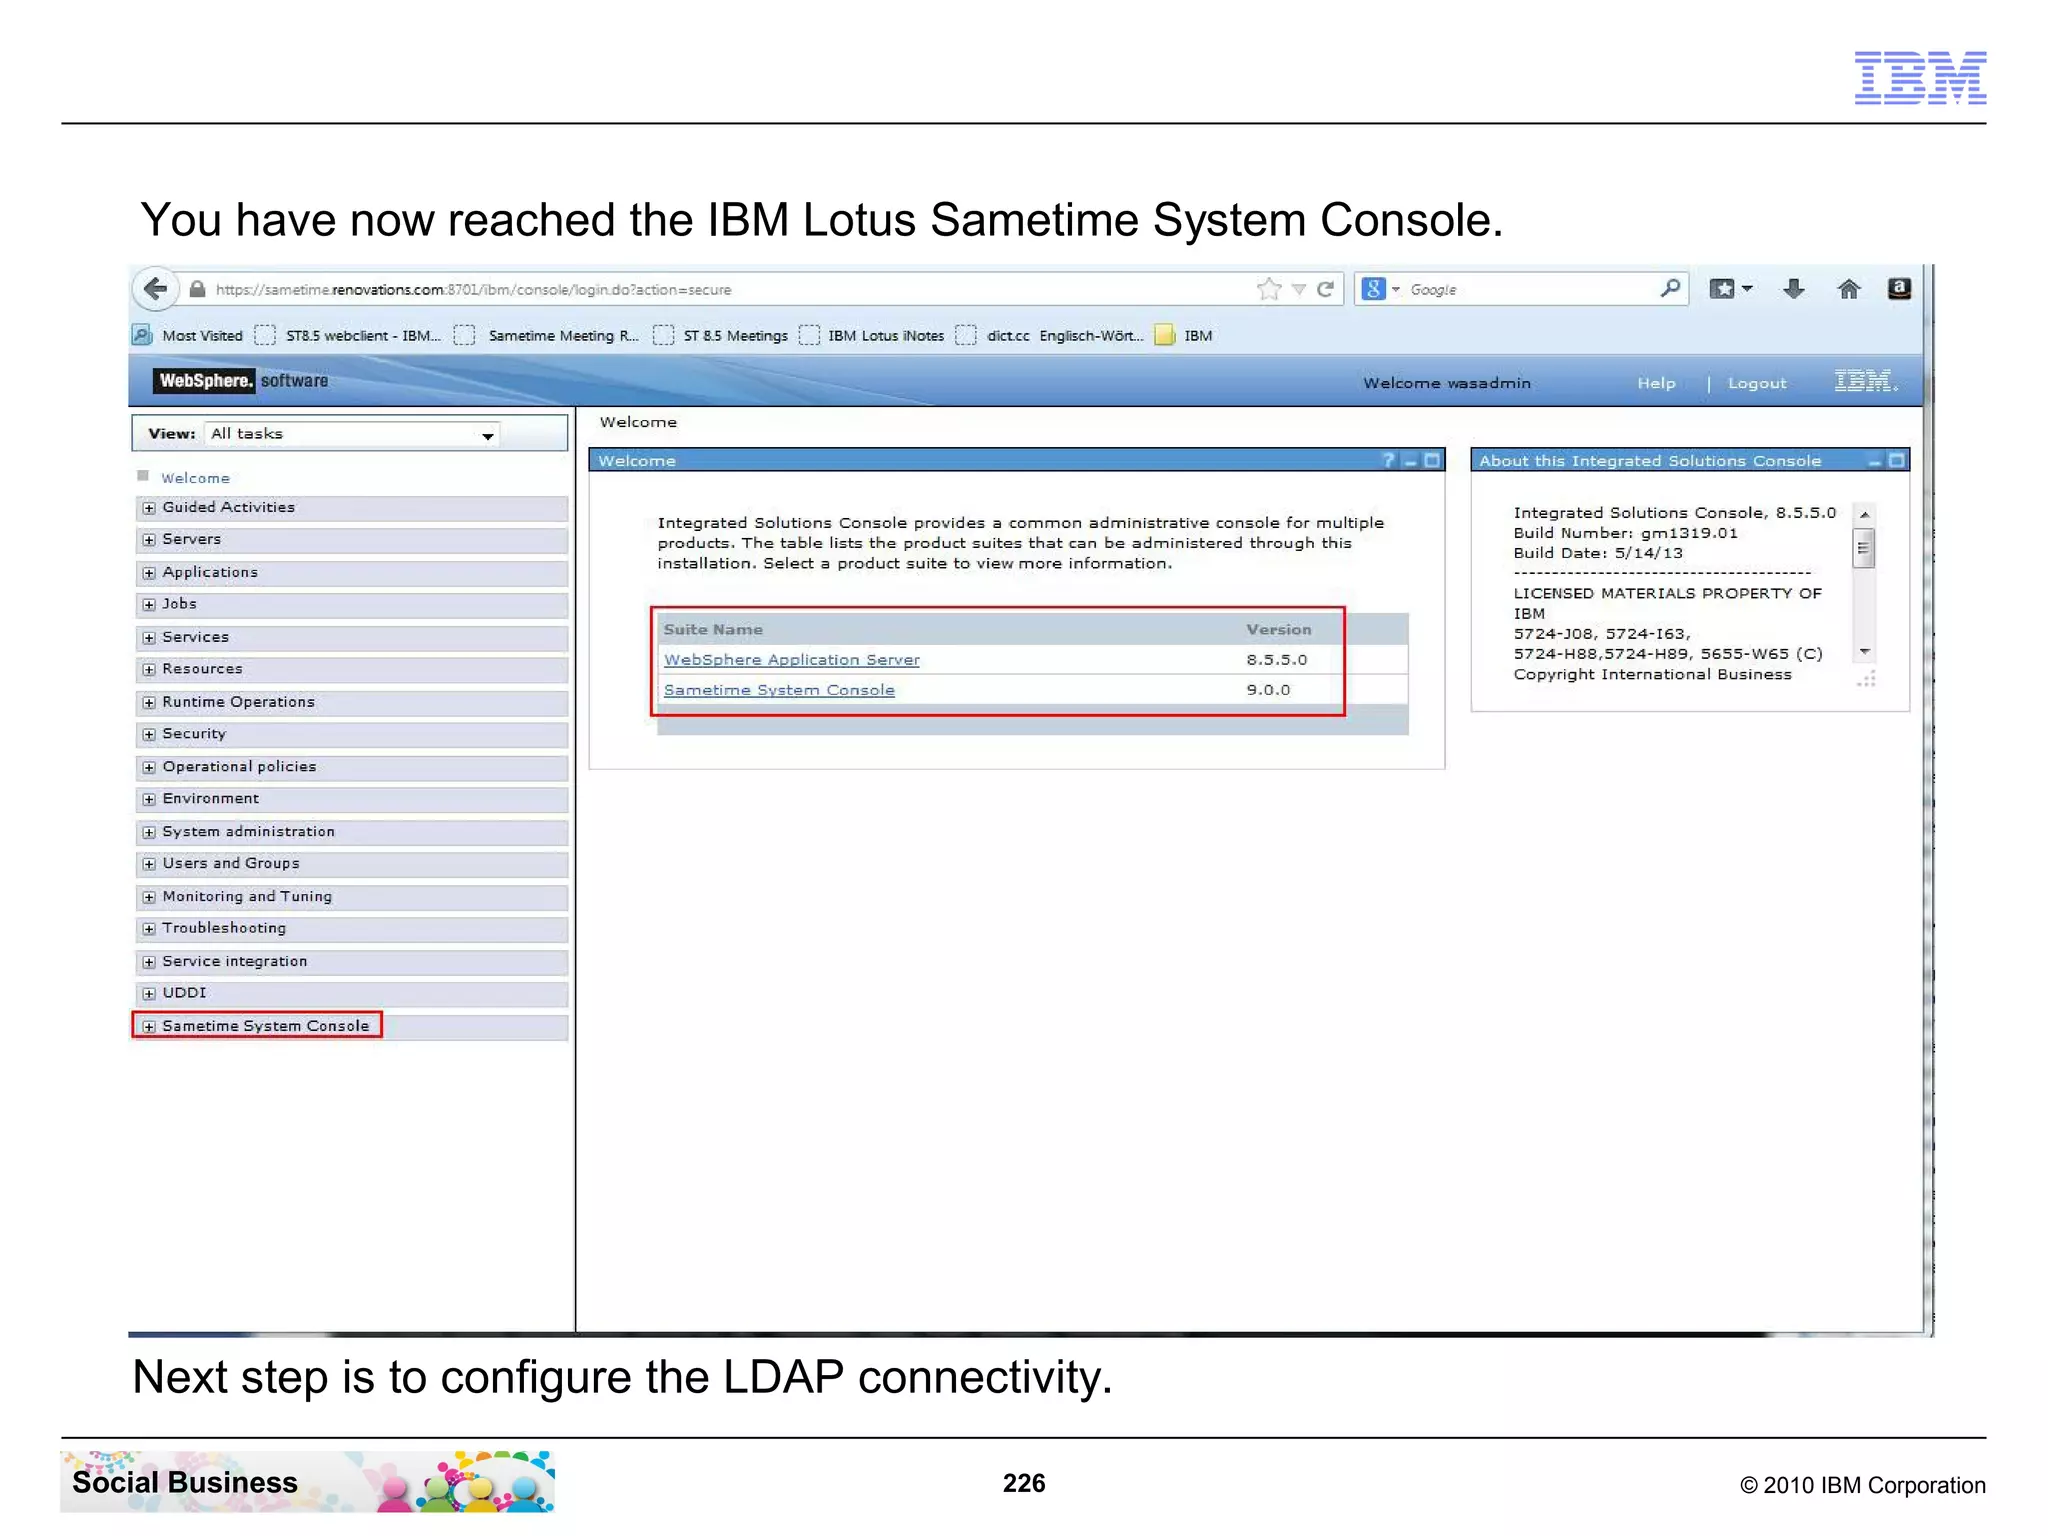Open the Most Visited bookmarks icon
Viewport: 2048px width, 1536px height.
tap(142, 335)
